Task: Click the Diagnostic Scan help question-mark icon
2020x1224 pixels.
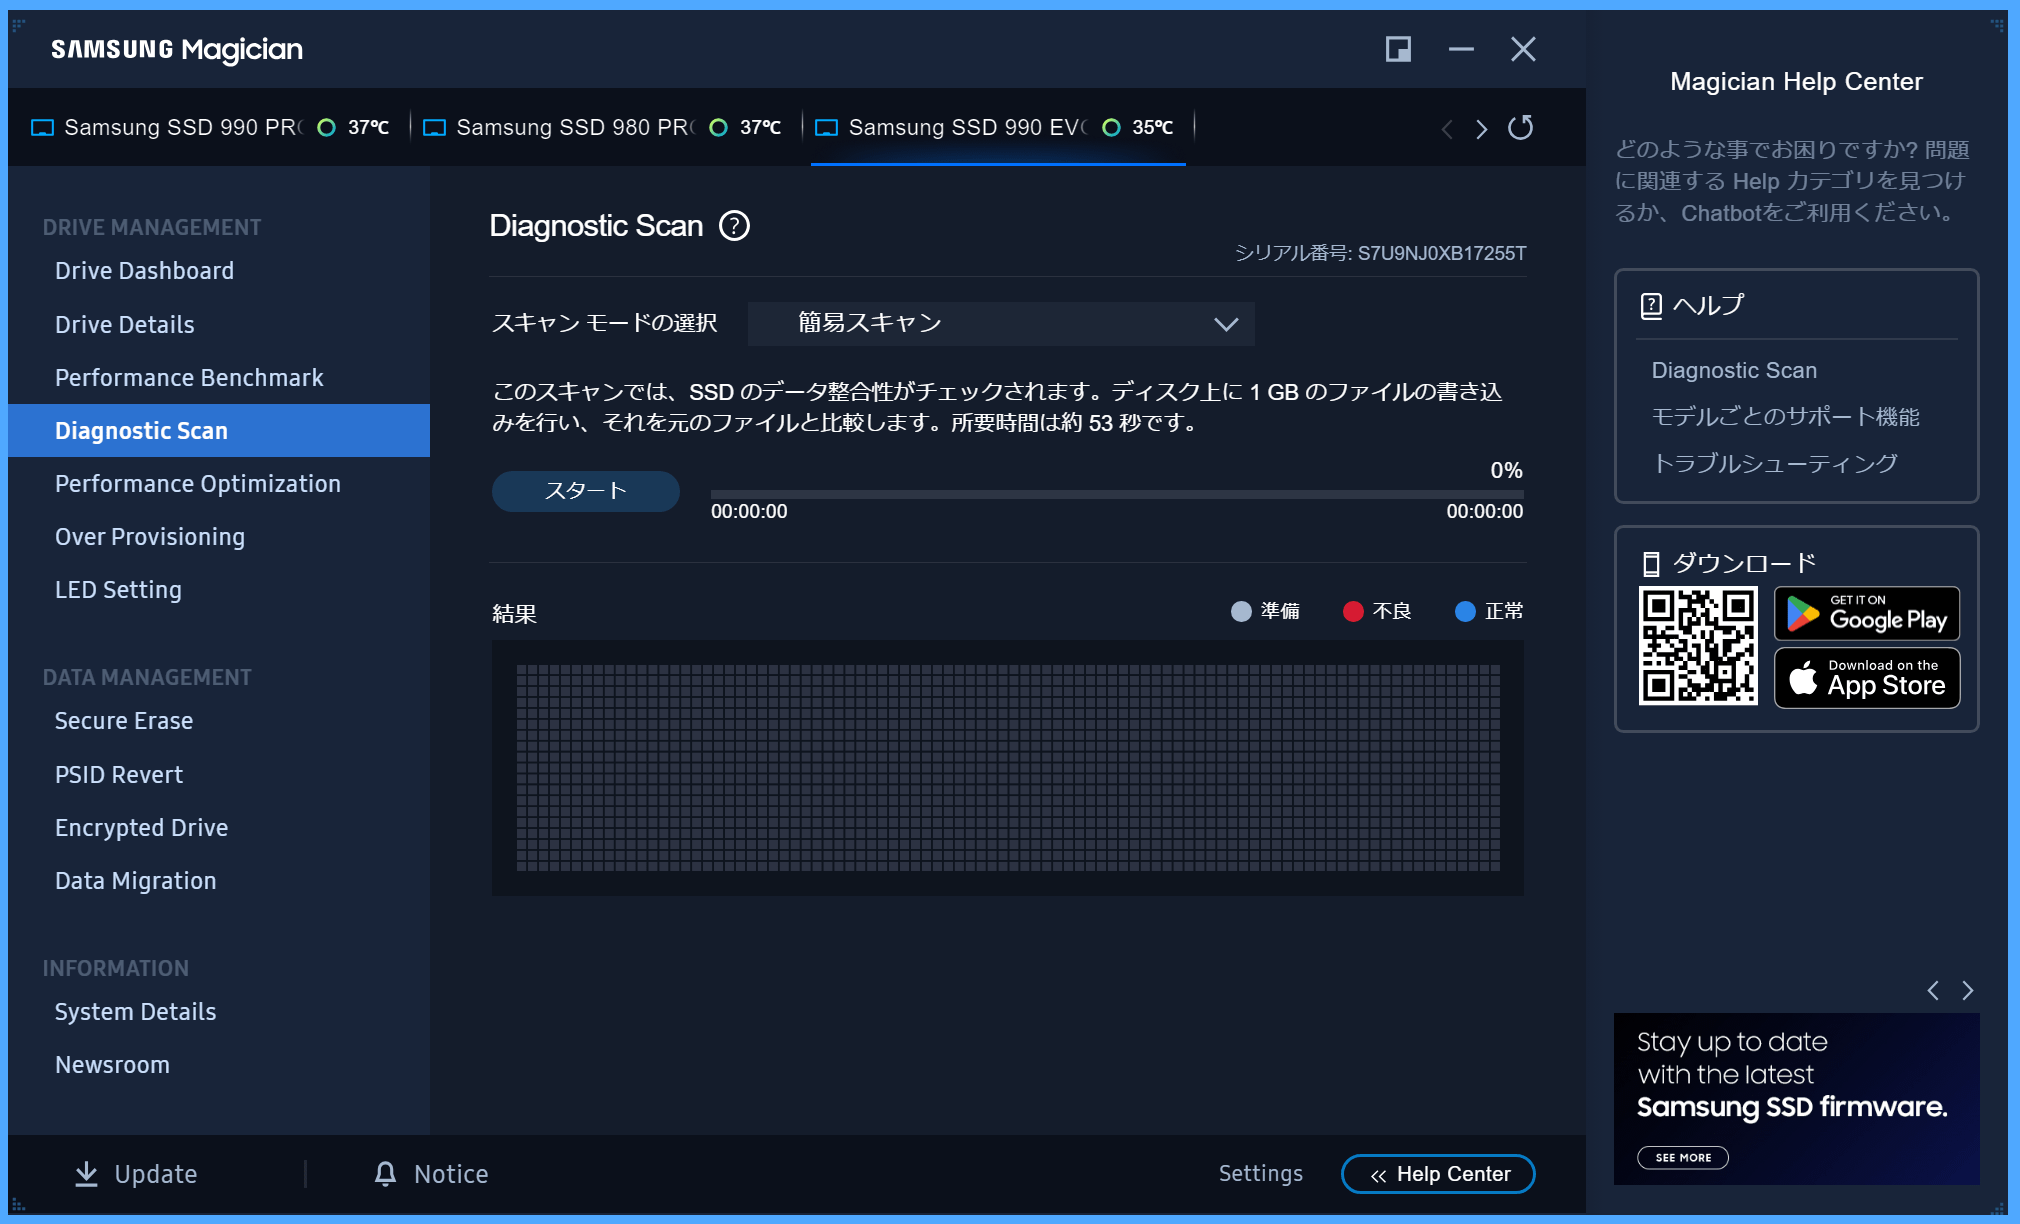Action: pos(735,226)
